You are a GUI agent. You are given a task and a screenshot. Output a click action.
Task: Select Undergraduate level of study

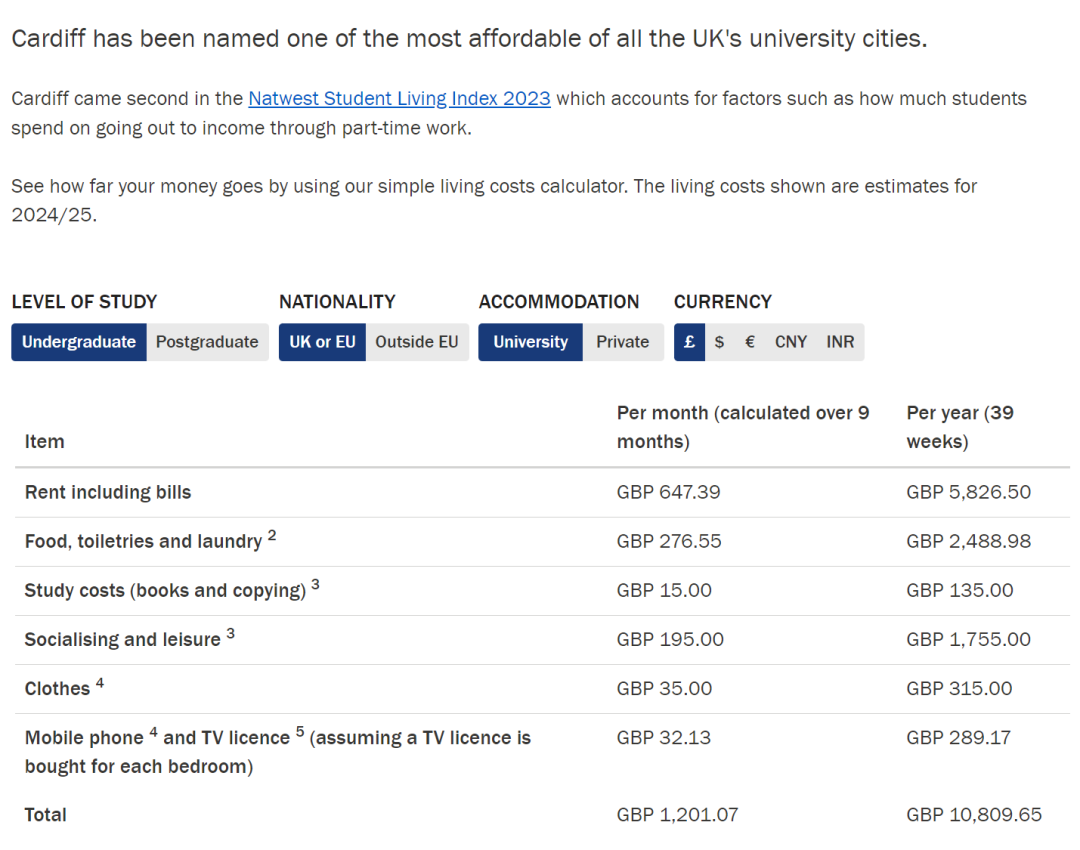[x=79, y=342]
